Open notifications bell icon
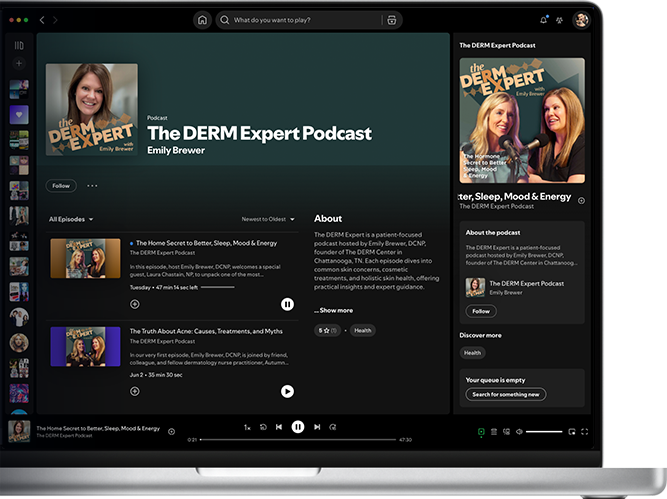This screenshot has height=499, width=667. 543,20
